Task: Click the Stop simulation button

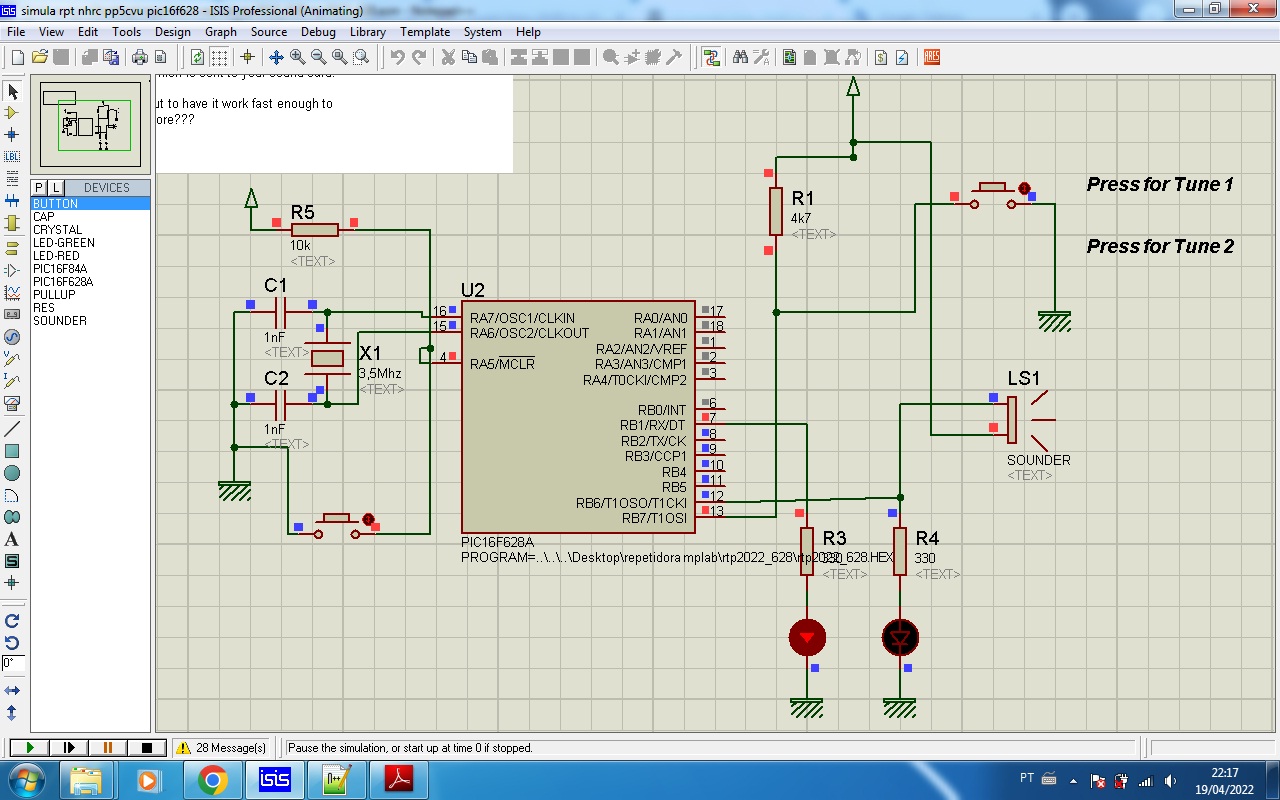Action: click(147, 747)
